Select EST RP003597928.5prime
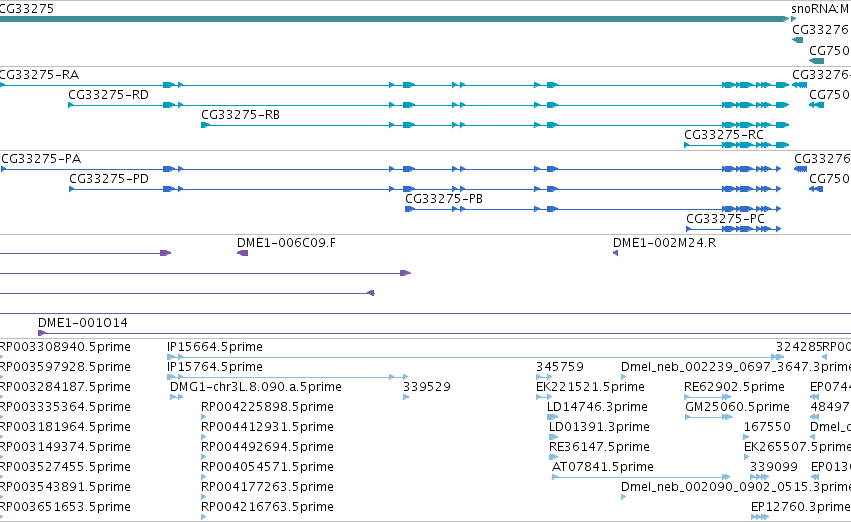This screenshot has height=522, width=851. (65, 367)
